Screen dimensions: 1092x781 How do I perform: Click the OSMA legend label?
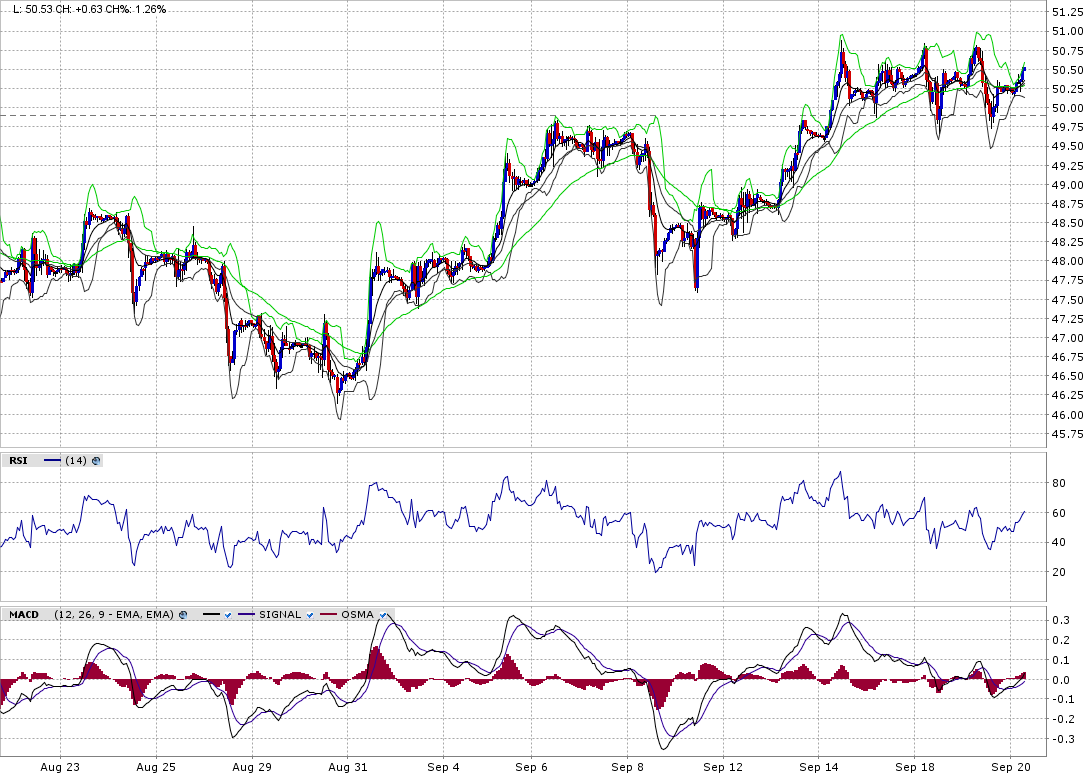[x=357, y=614]
